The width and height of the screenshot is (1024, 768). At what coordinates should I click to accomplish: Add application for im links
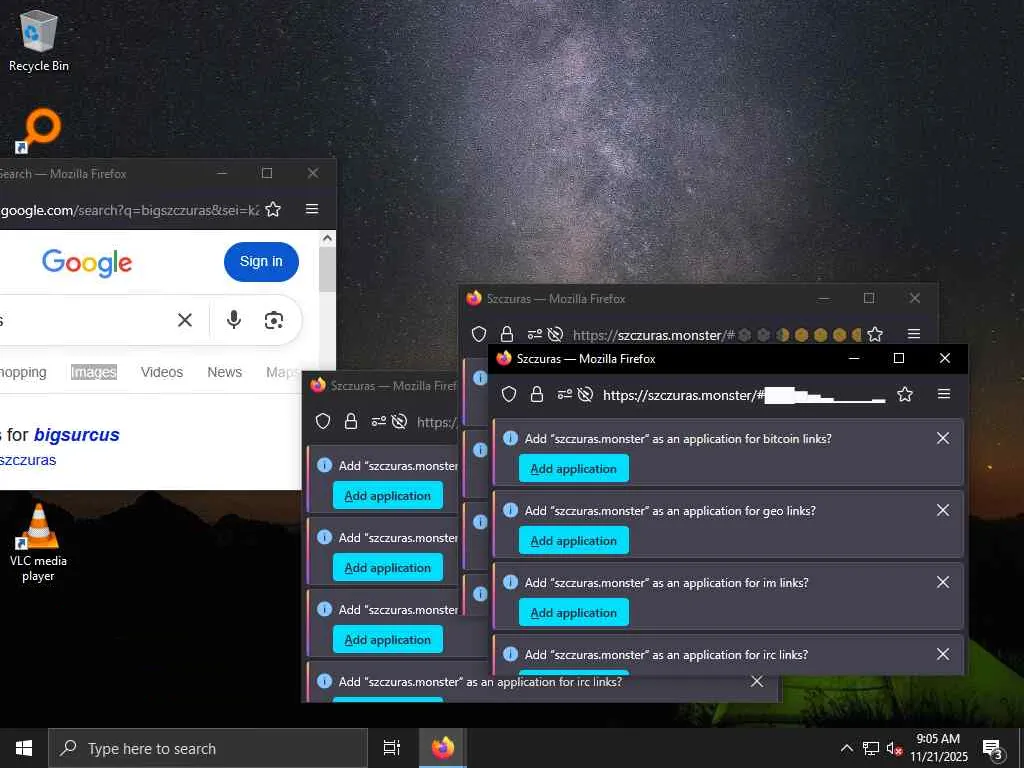573,612
